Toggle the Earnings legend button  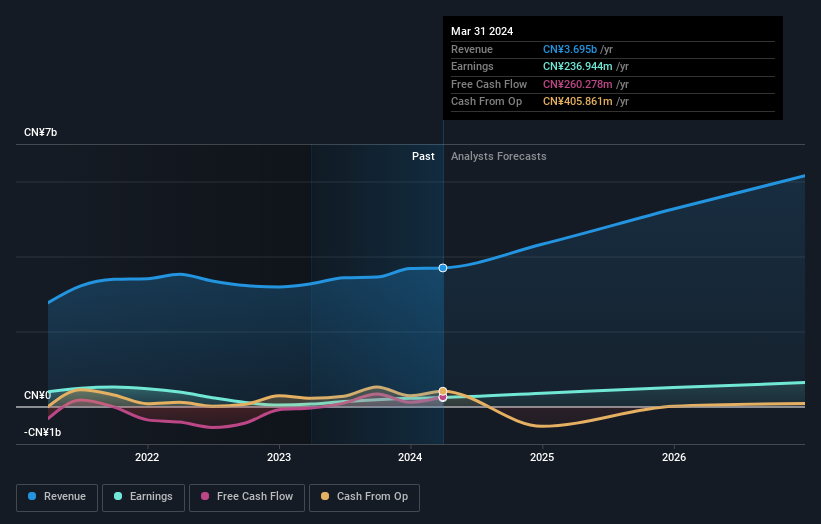point(143,497)
